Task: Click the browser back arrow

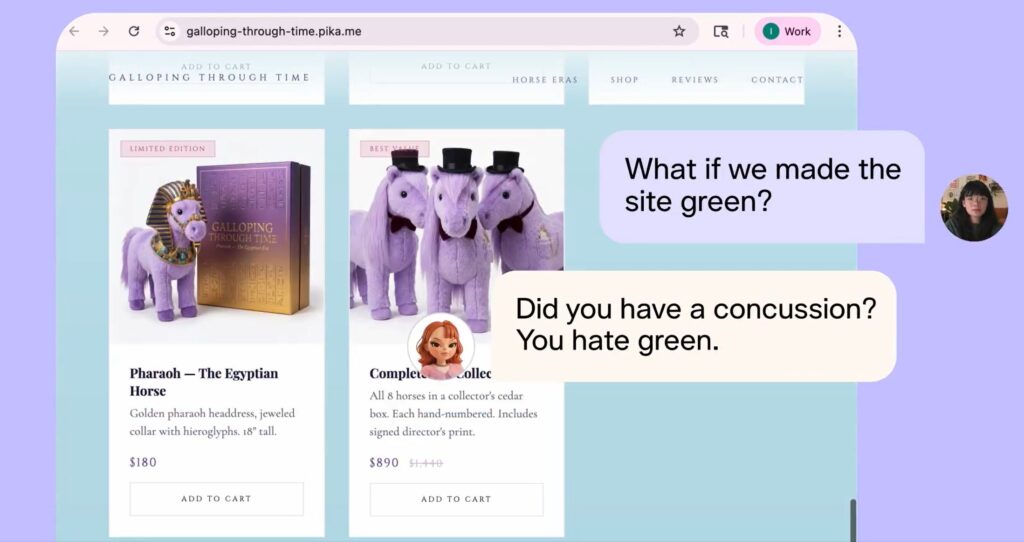Action: (x=74, y=31)
